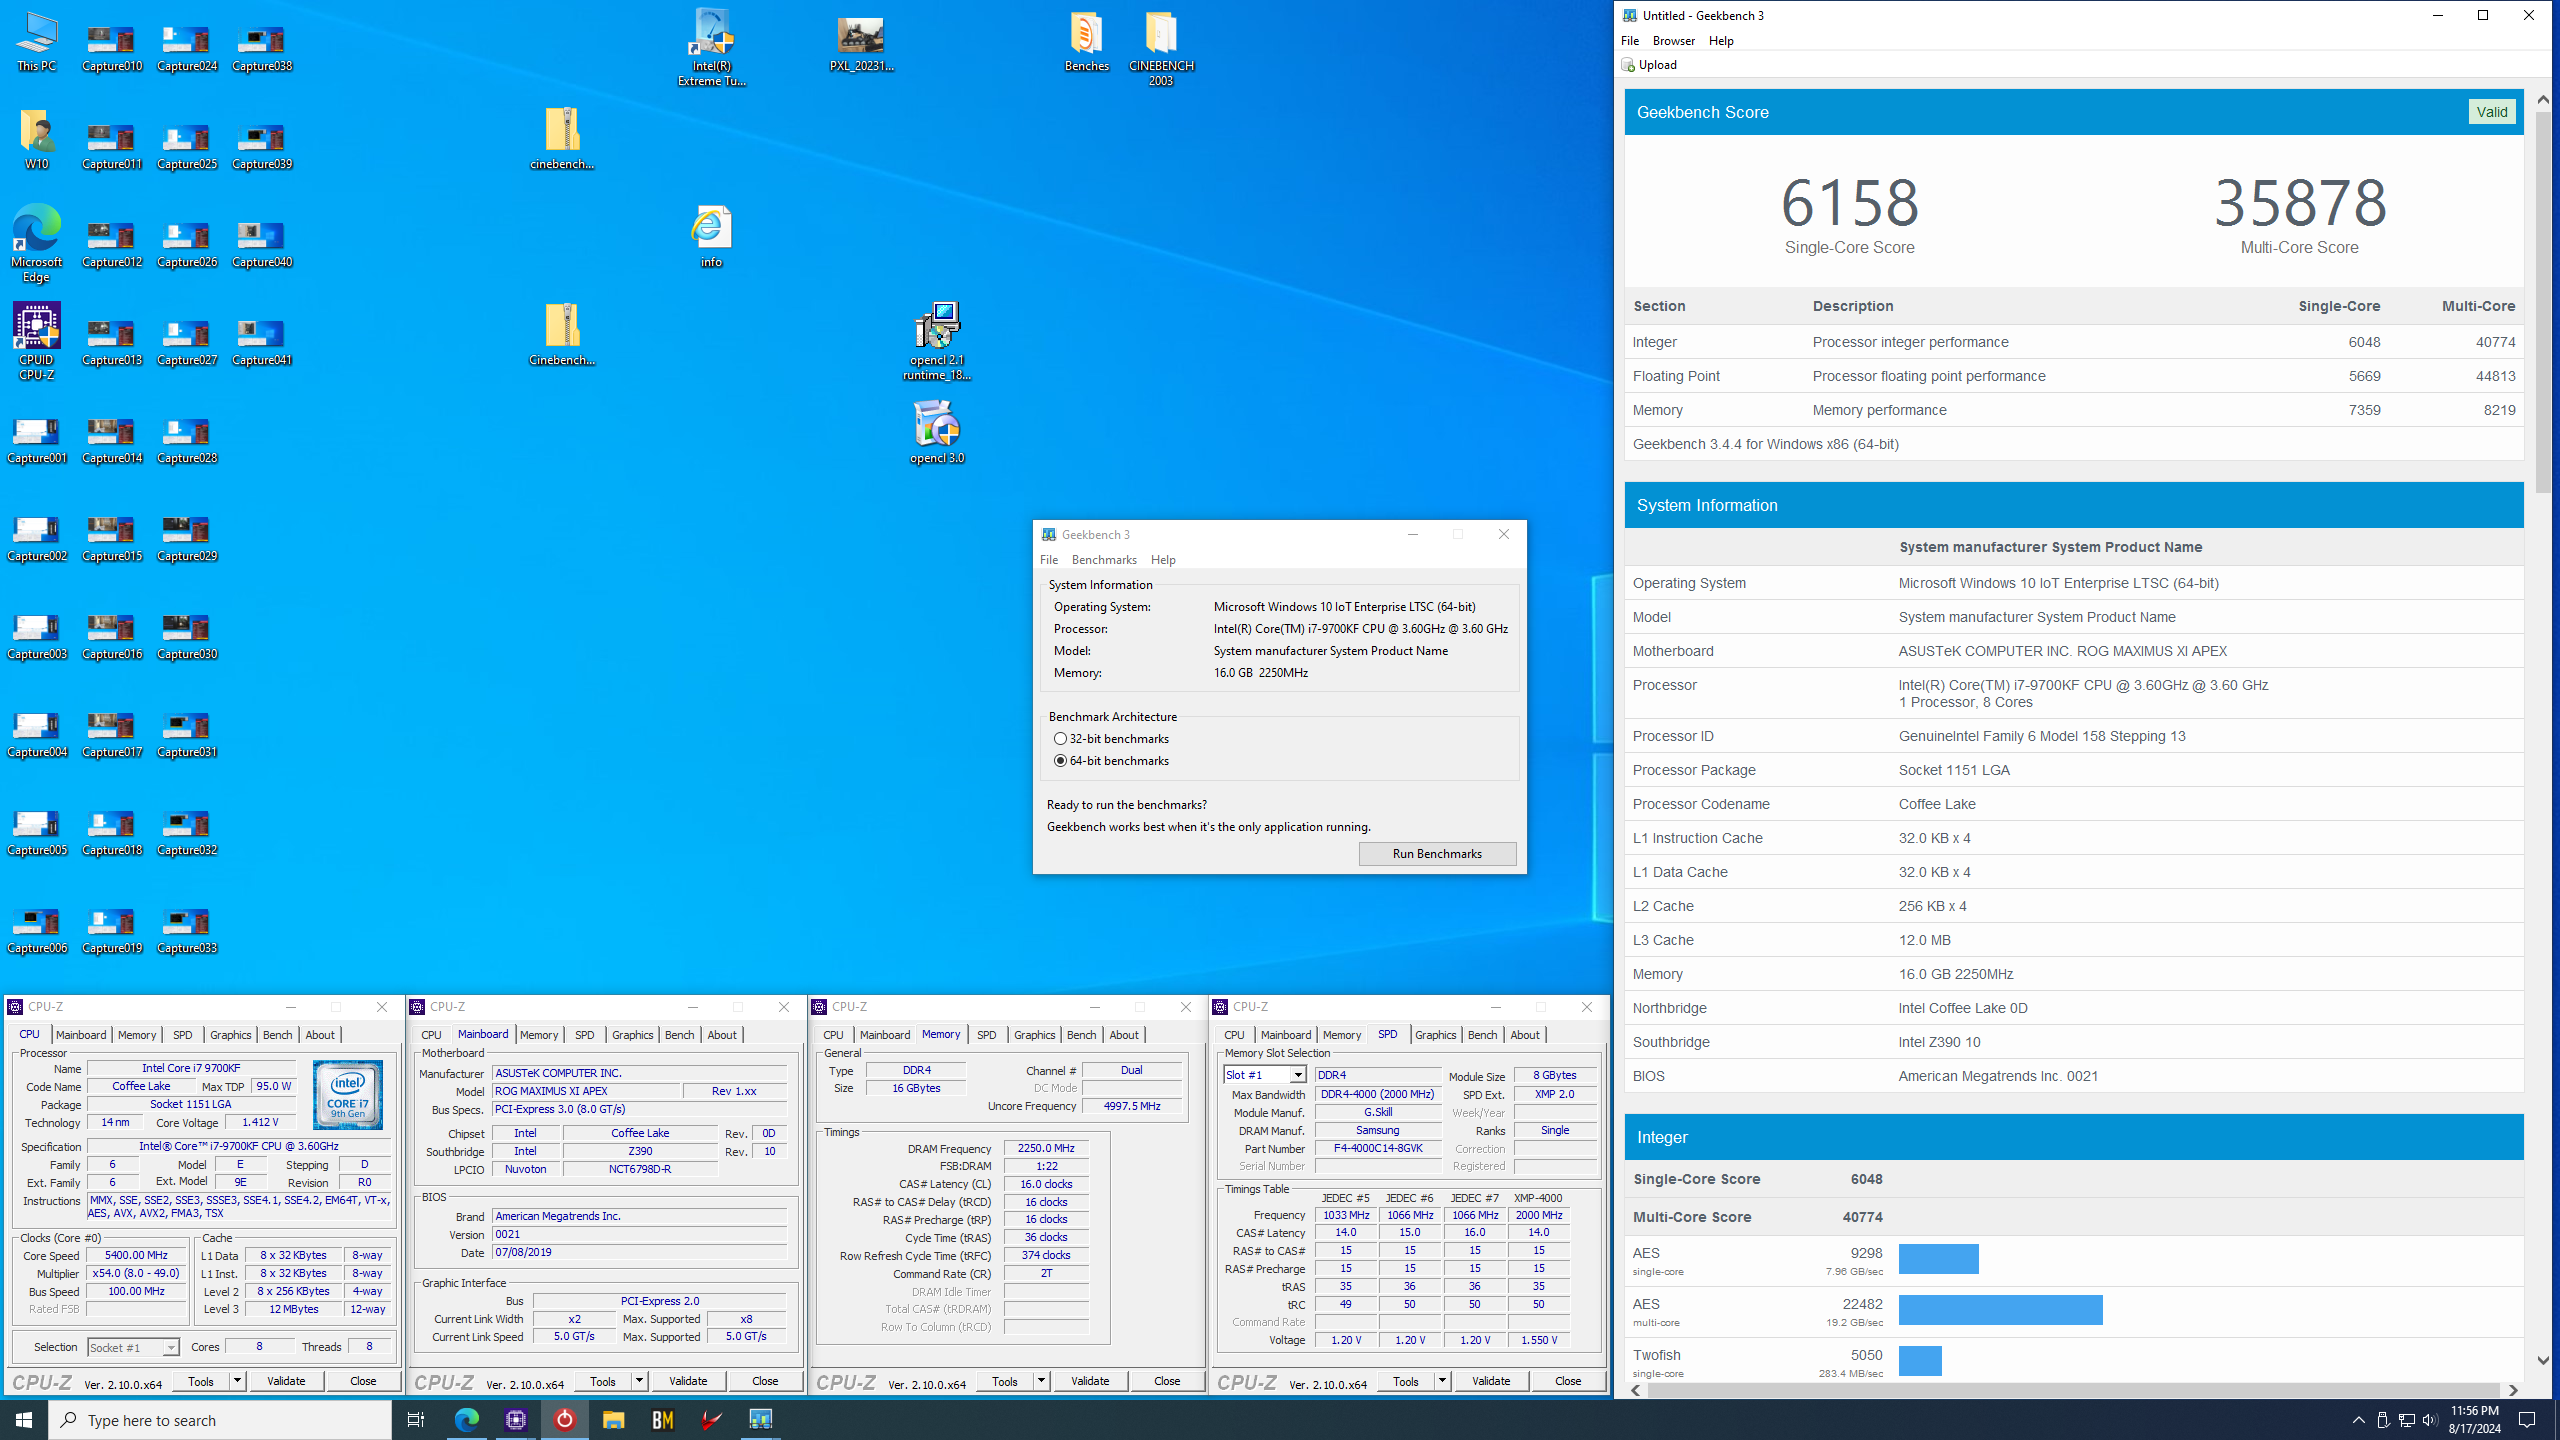Open Browser menu in Geekbench results window

tap(1674, 41)
